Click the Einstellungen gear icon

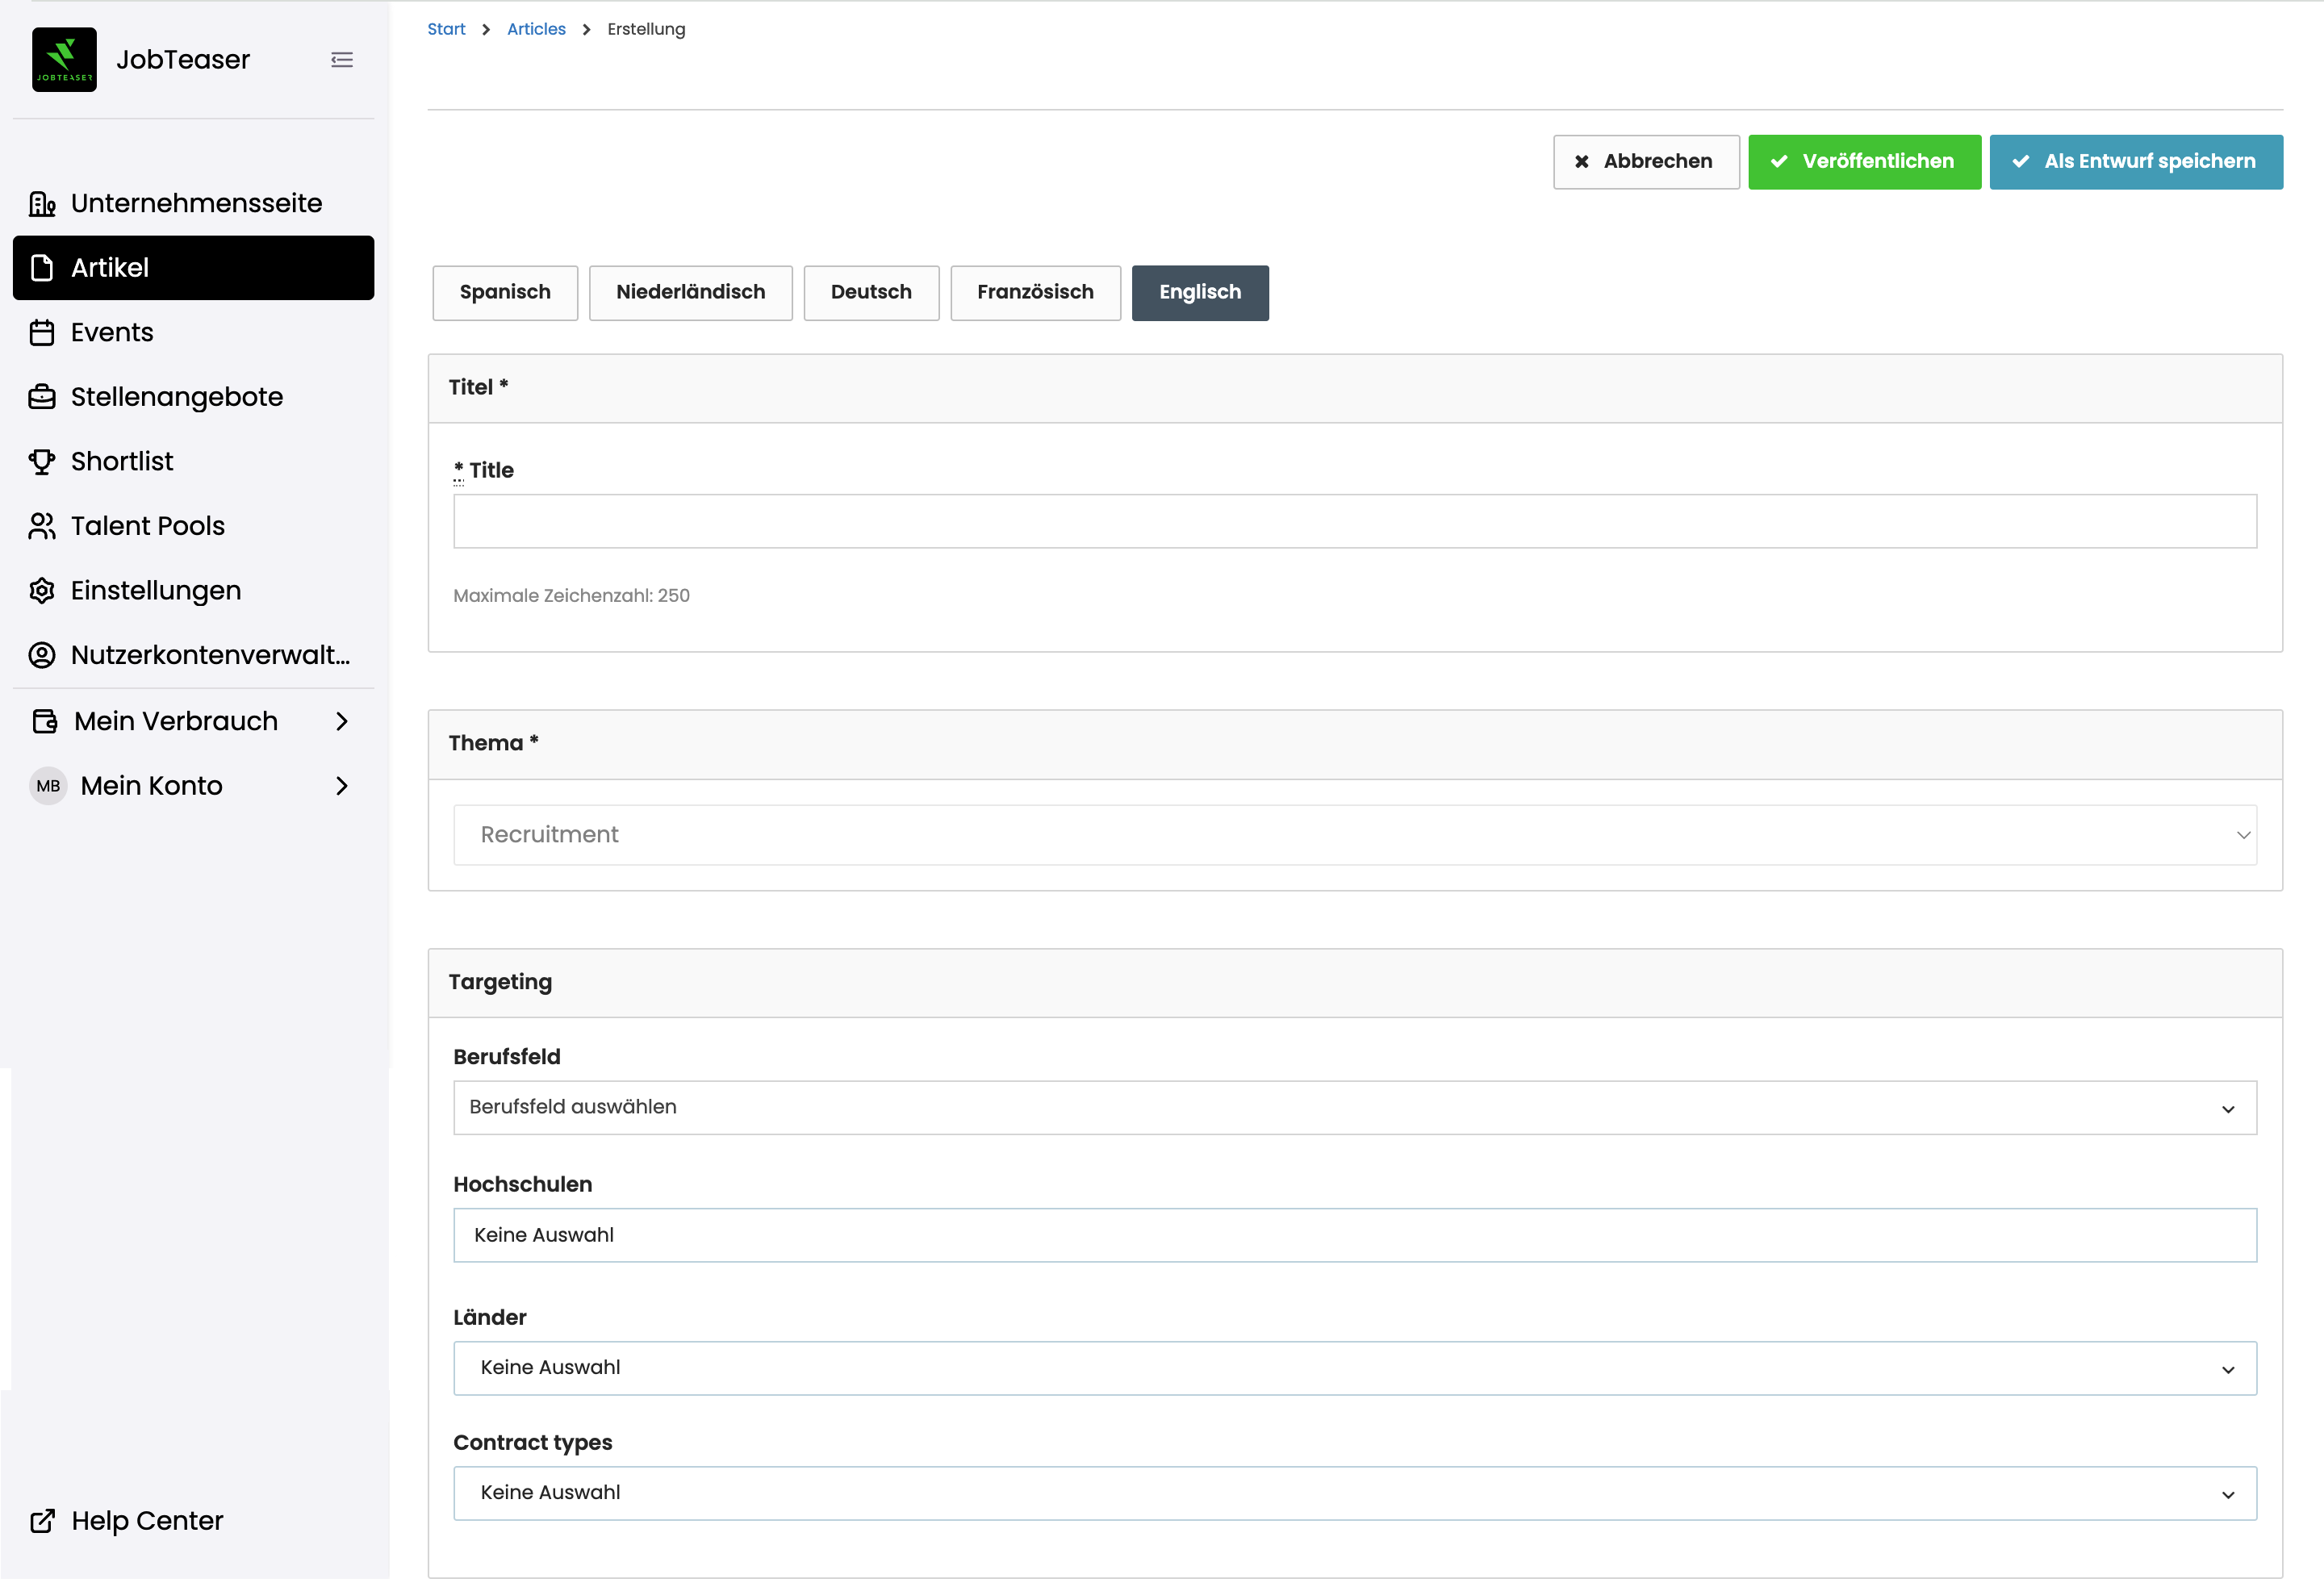(42, 591)
